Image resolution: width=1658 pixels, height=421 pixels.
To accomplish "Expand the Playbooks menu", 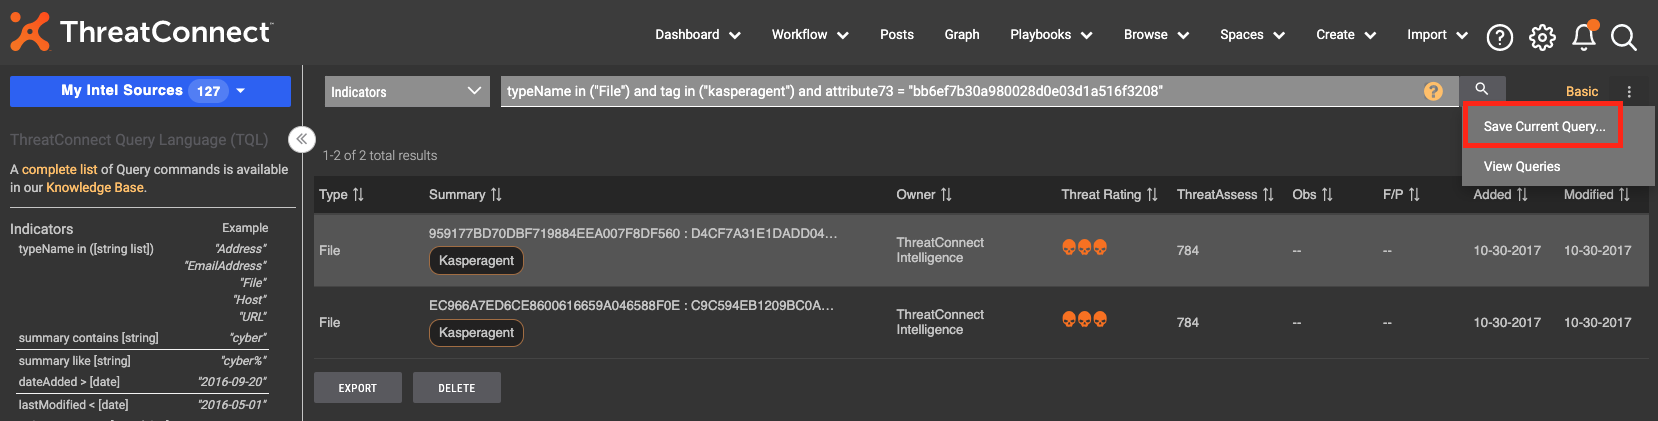I will point(1051,35).
